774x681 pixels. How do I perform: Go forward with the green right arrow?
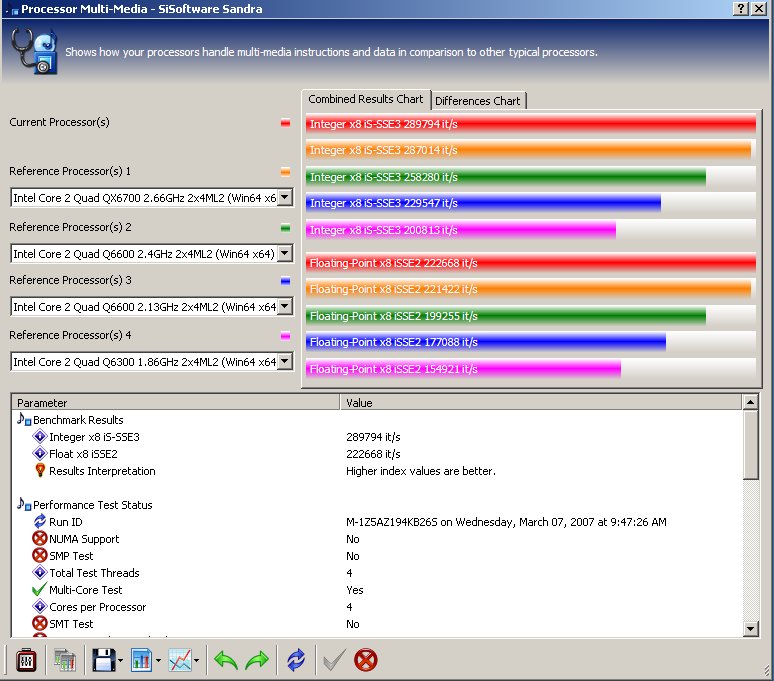click(257, 660)
